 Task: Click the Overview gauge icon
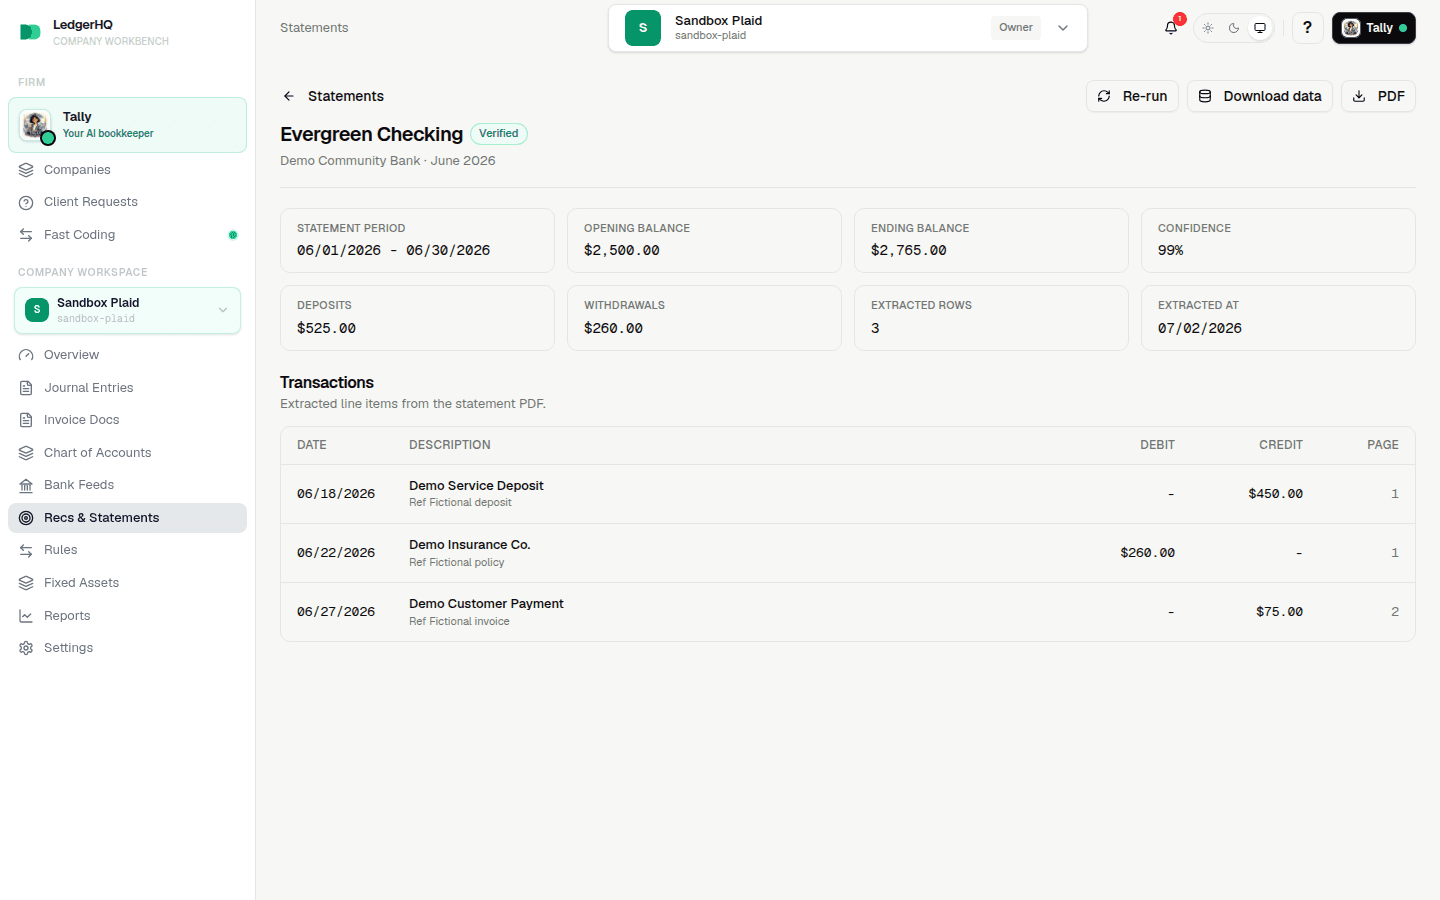pos(26,355)
